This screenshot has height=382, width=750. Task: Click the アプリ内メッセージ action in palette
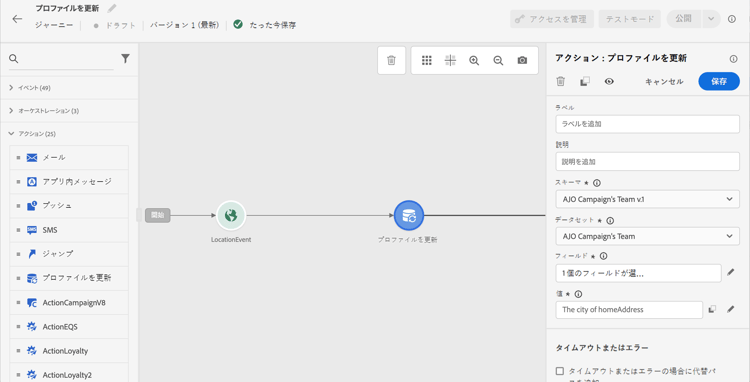(x=69, y=182)
